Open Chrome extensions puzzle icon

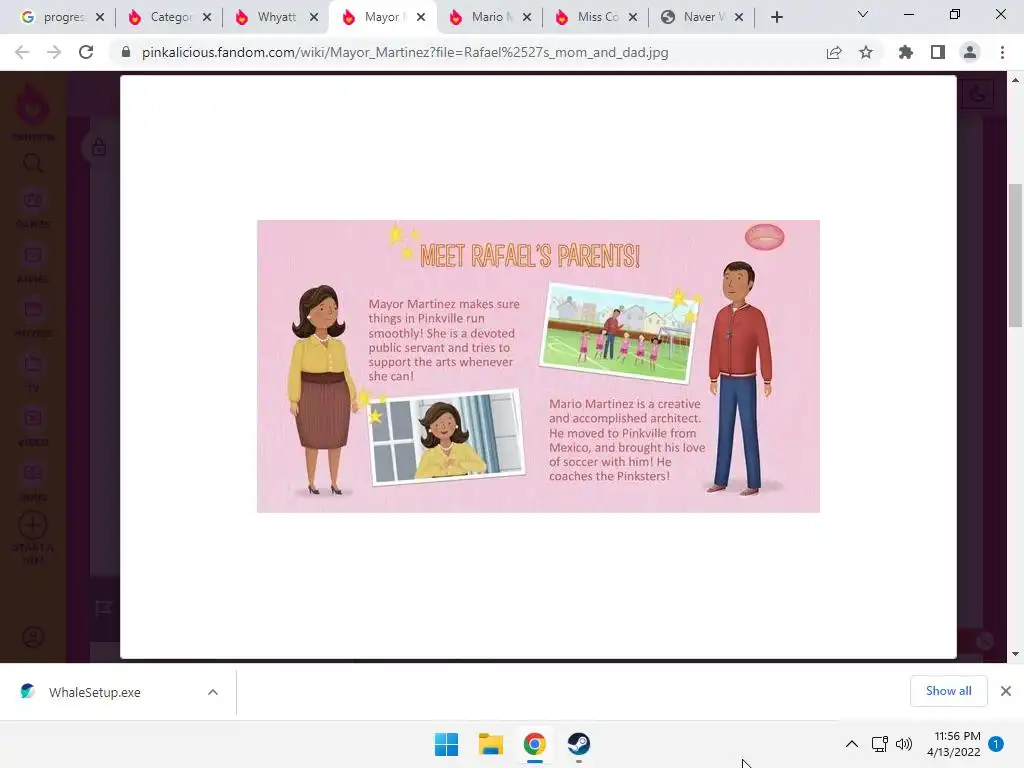tap(906, 52)
